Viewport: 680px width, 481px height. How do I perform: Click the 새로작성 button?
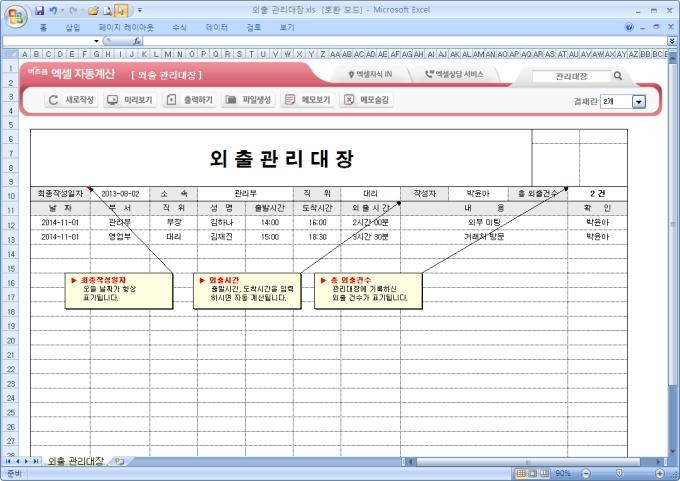tap(71, 100)
